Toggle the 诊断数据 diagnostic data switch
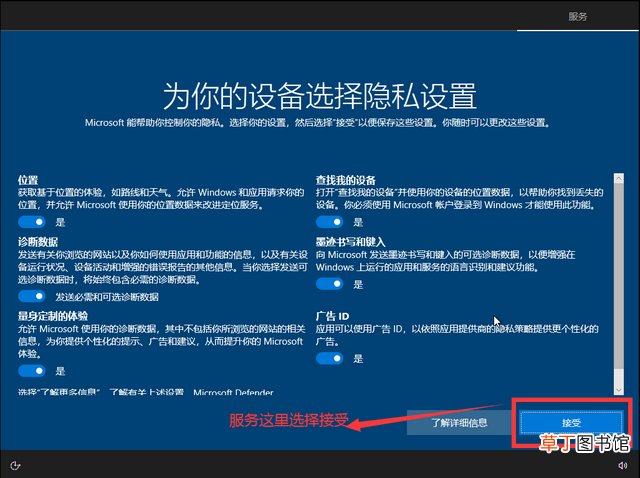This screenshot has width=640, height=478. tap(31, 296)
